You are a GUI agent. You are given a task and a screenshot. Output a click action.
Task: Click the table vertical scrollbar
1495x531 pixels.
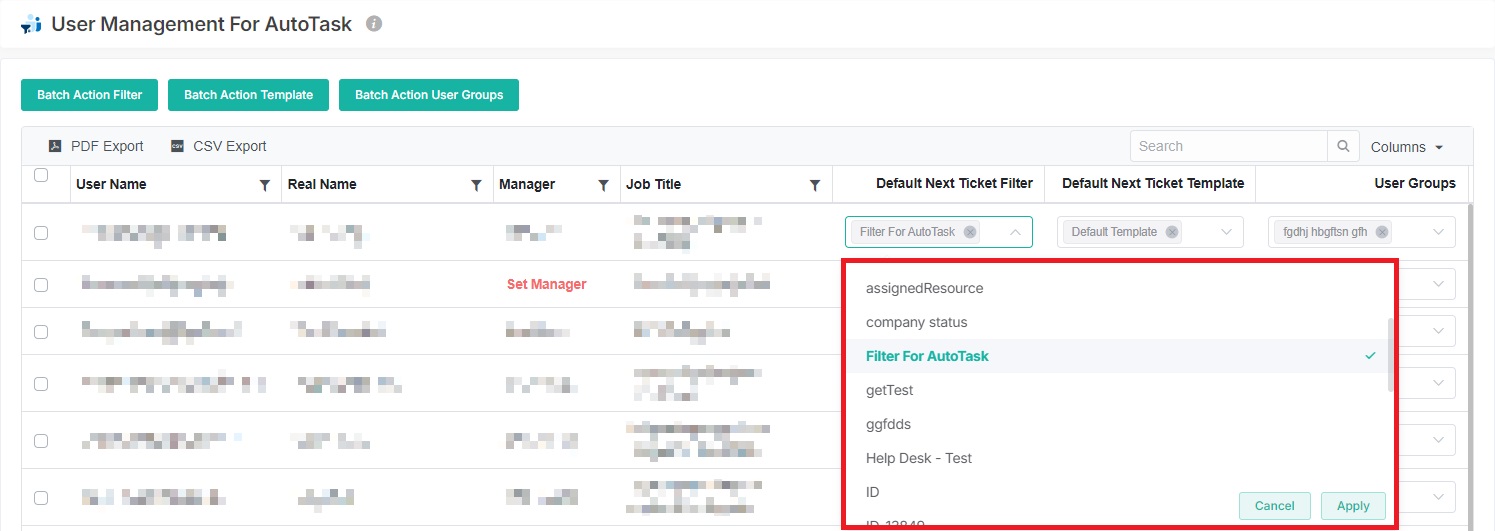tap(1471, 367)
